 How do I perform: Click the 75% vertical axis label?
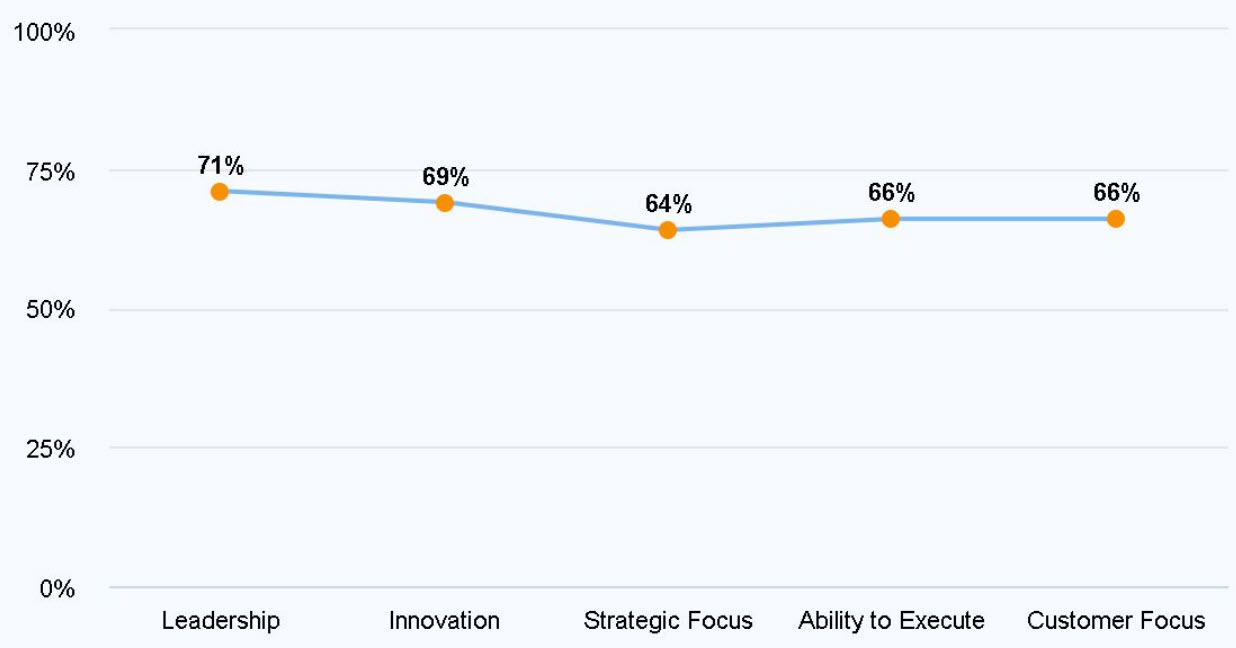pyautogui.click(x=49, y=172)
